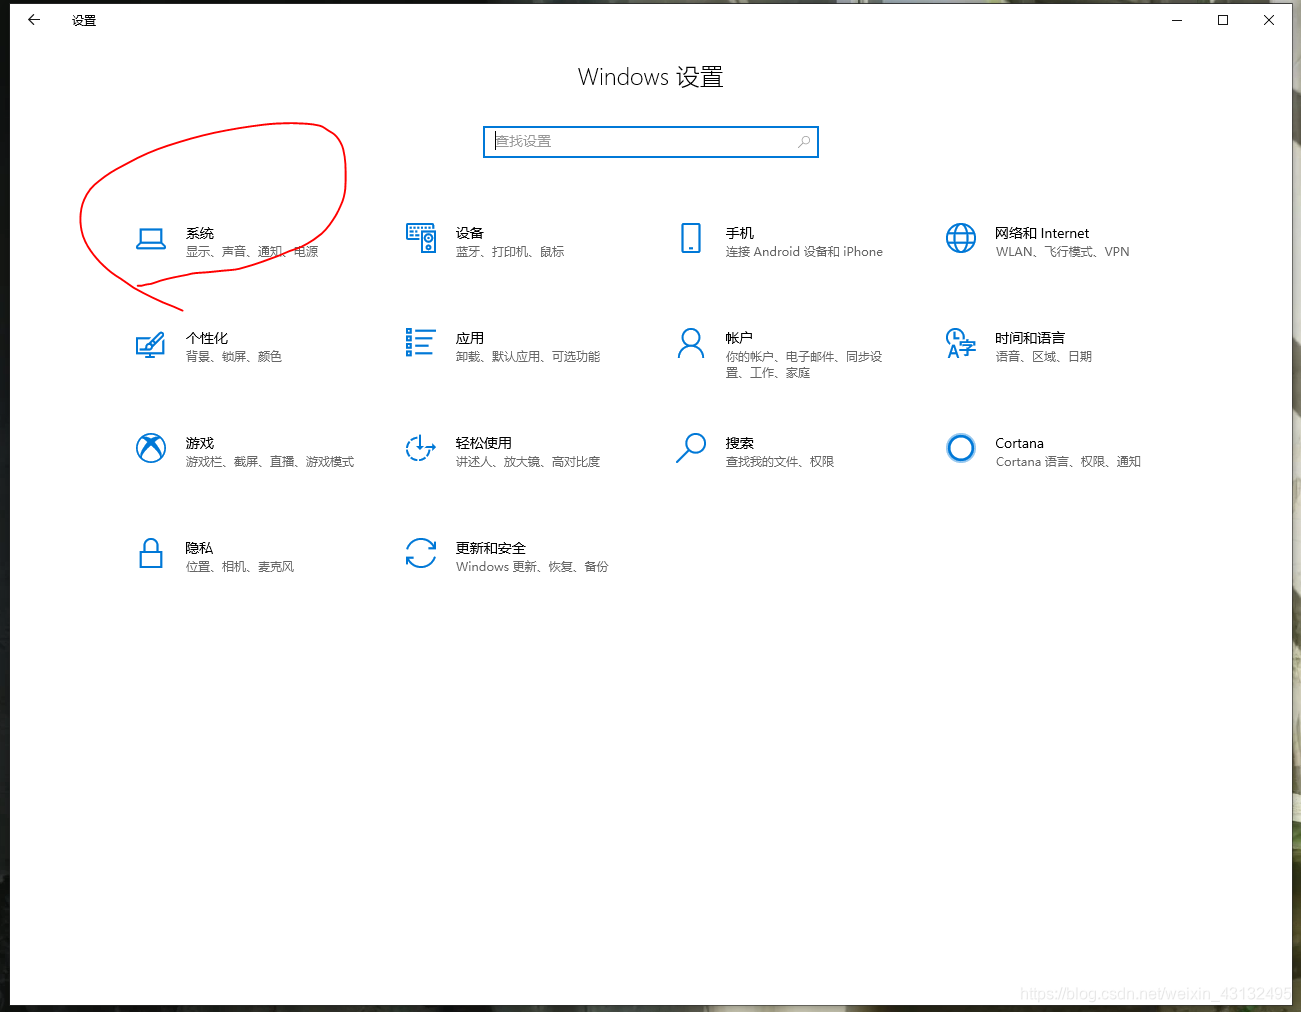Open the 时间和语言 icon
Image resolution: width=1301 pixels, height=1012 pixels.
(961, 343)
